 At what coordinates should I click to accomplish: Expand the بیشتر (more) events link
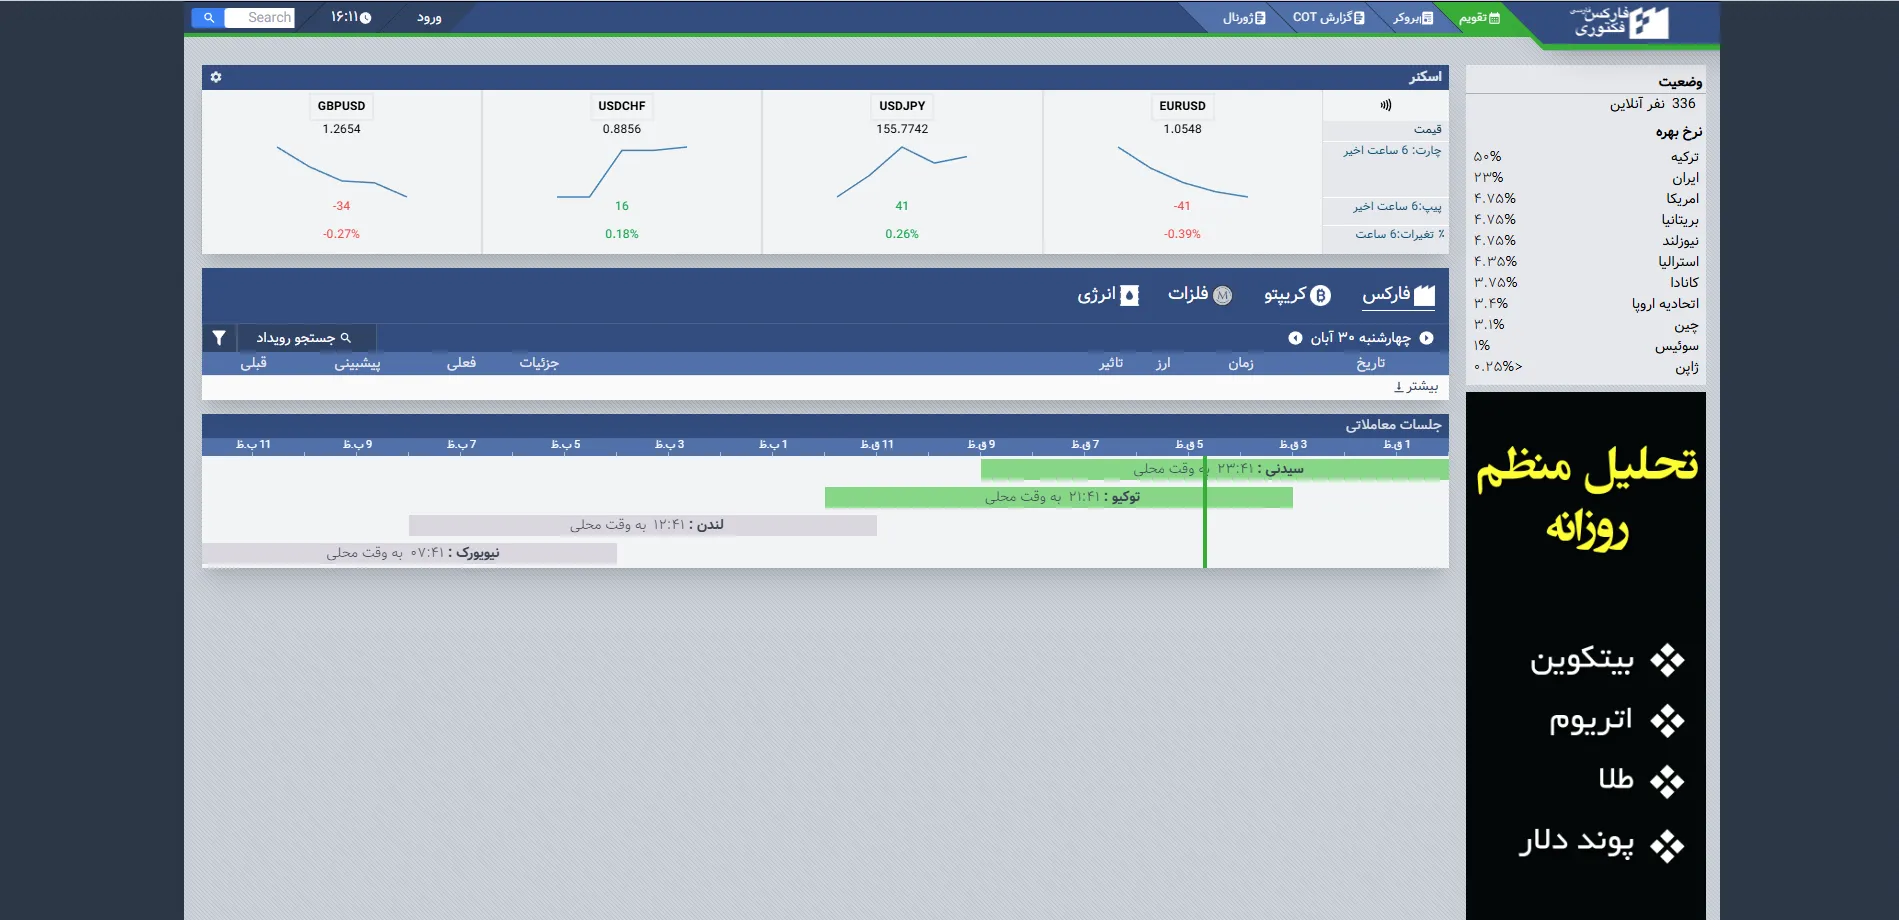coord(1416,386)
